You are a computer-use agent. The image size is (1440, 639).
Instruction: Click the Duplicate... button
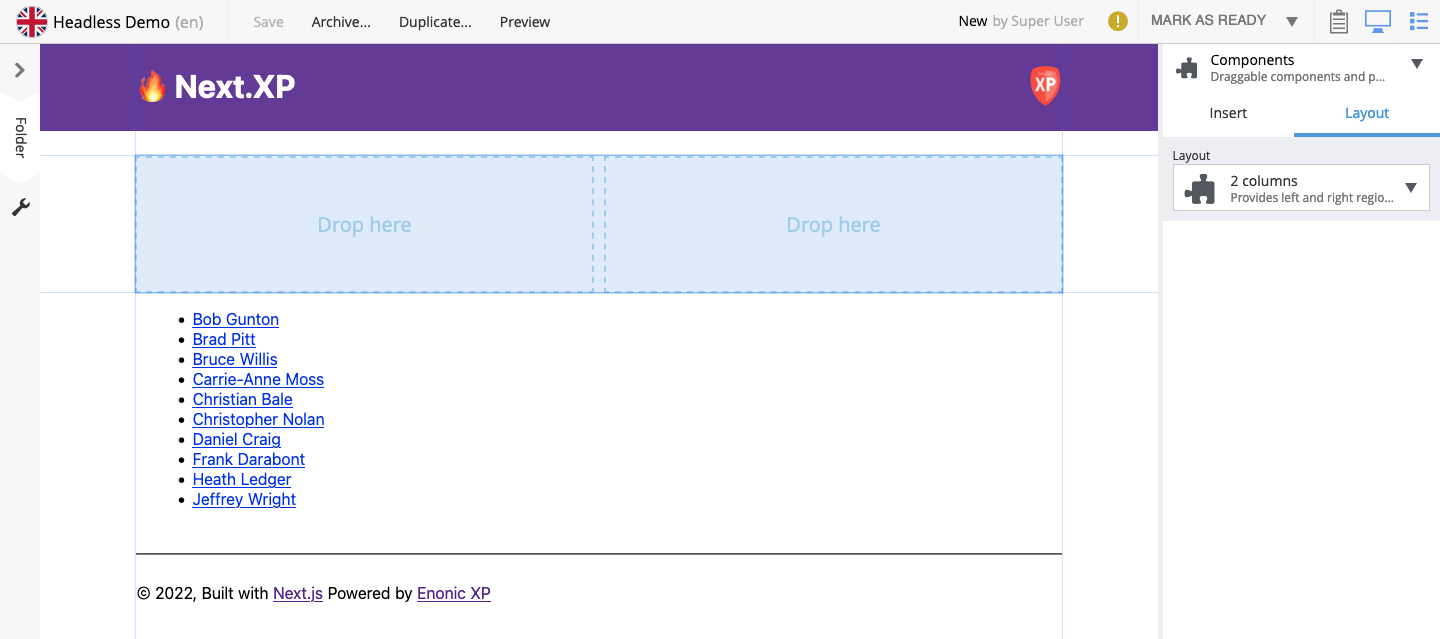click(435, 22)
